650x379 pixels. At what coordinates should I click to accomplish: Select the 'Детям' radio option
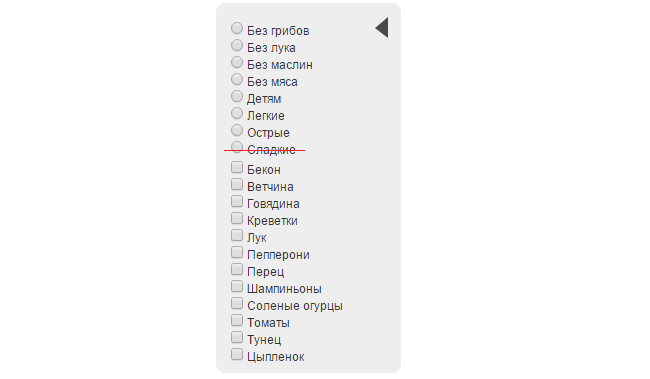click(x=237, y=96)
